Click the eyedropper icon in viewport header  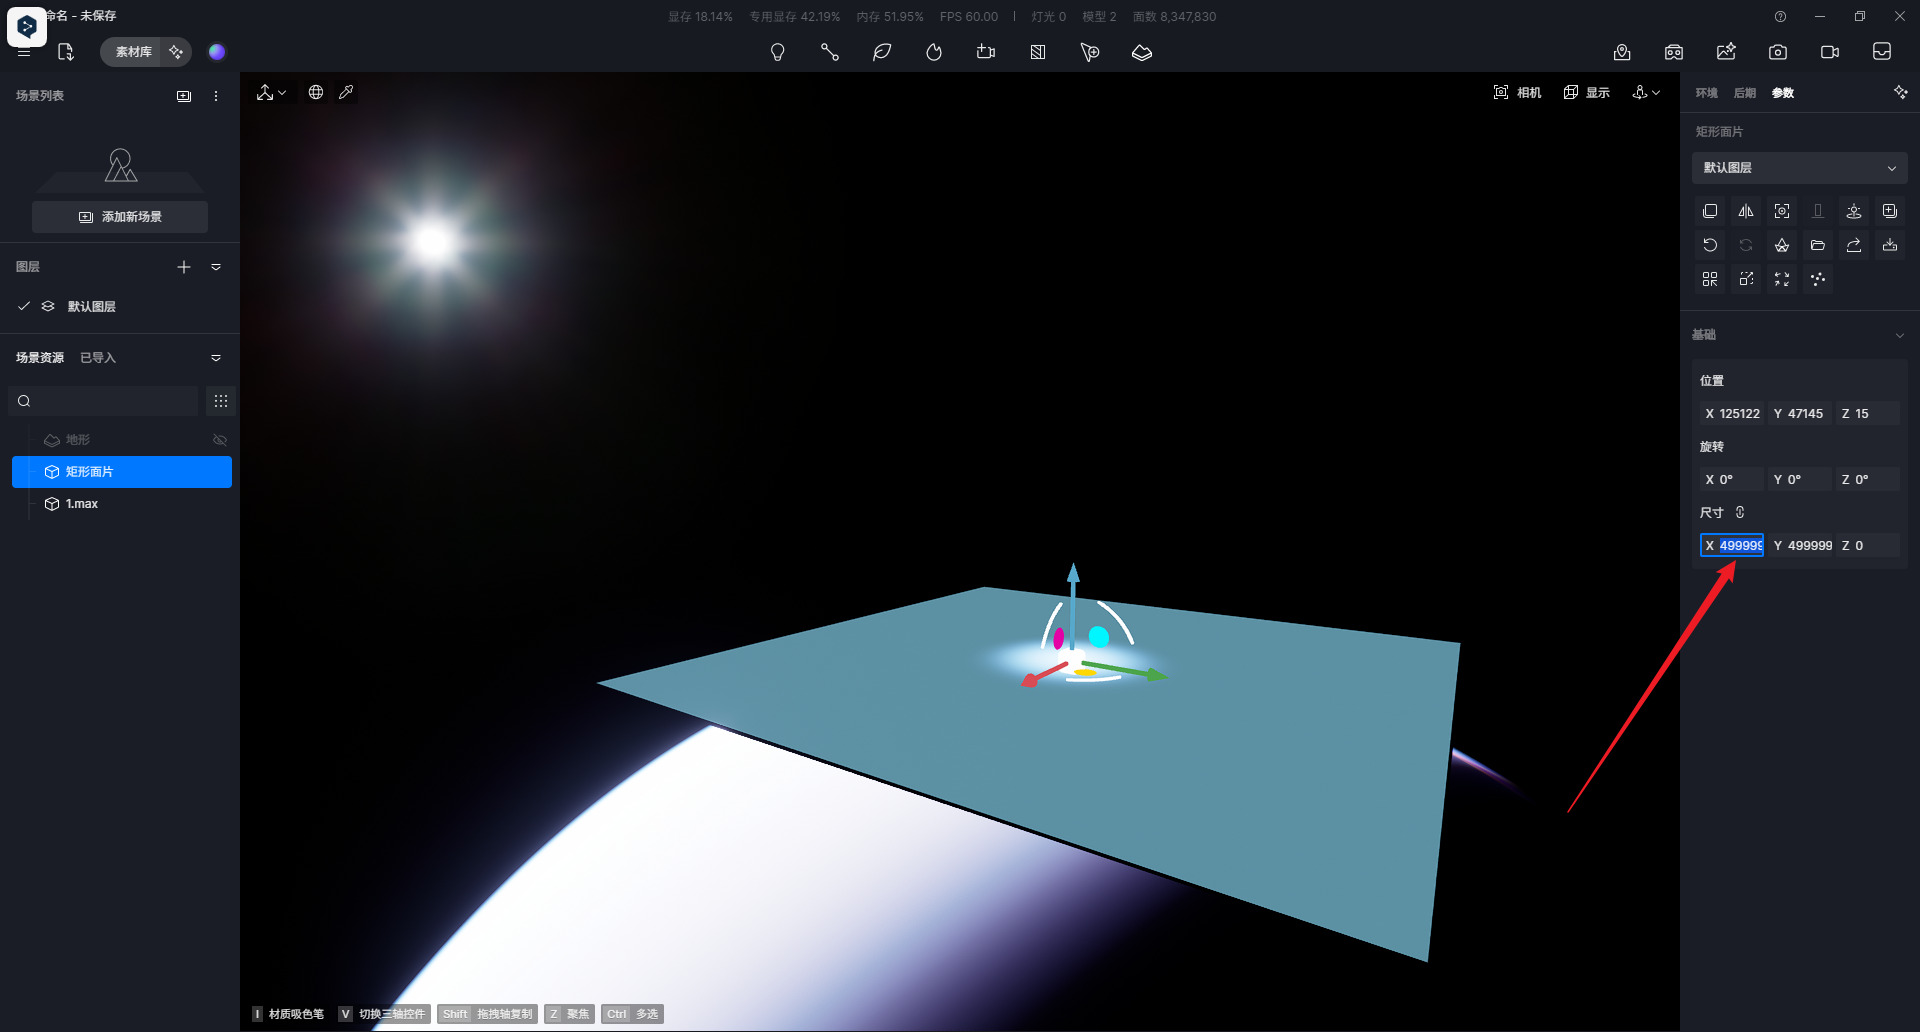point(346,92)
